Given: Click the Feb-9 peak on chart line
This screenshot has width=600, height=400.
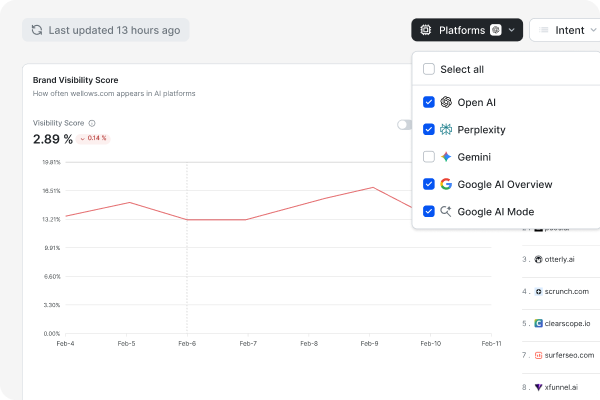Looking at the screenshot, I should pos(373,188).
